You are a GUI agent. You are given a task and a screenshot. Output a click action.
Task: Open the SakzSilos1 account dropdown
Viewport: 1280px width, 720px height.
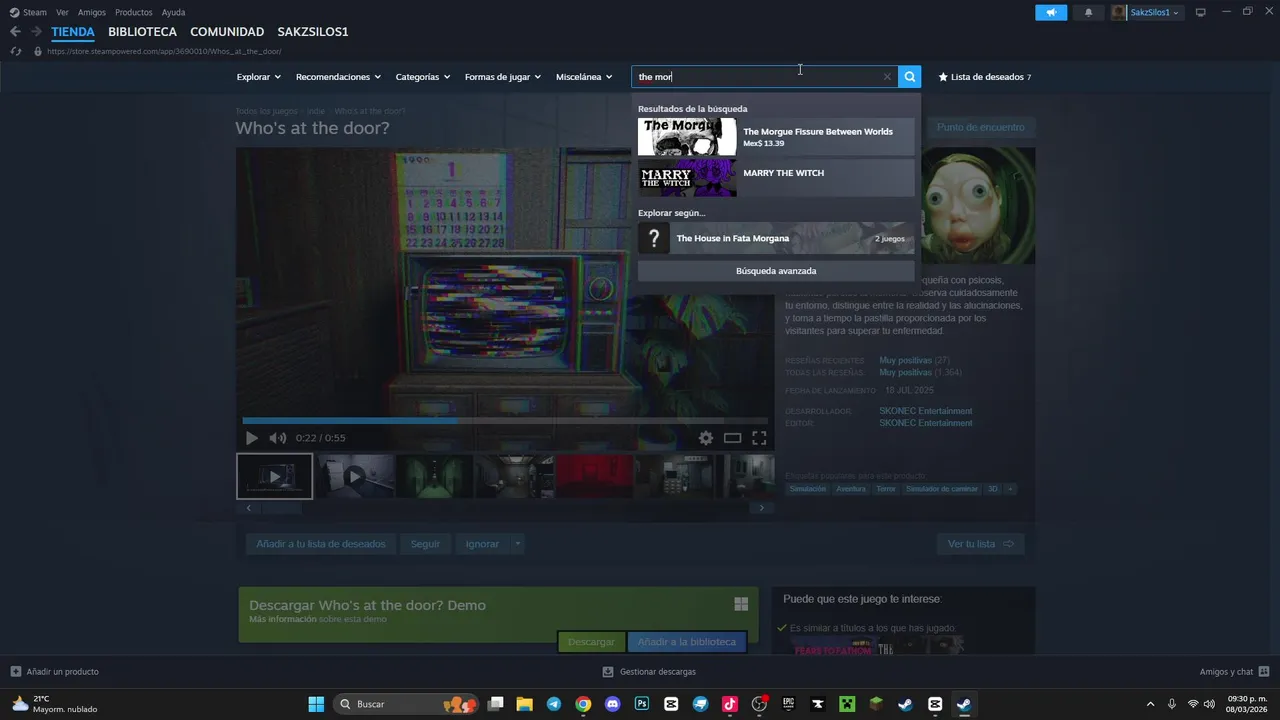[1147, 12]
